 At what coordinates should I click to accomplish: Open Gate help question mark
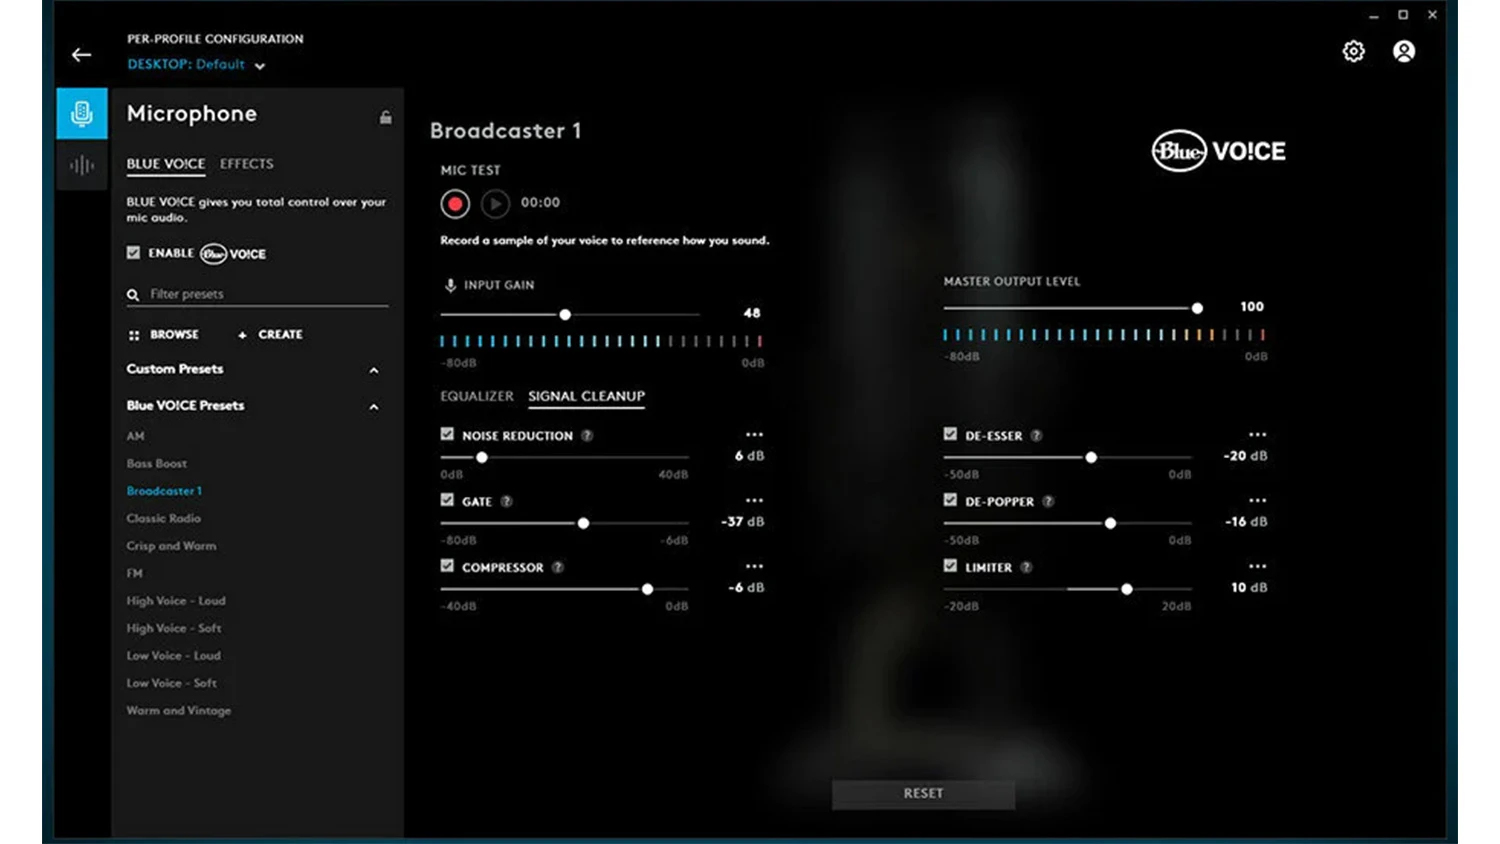click(506, 501)
